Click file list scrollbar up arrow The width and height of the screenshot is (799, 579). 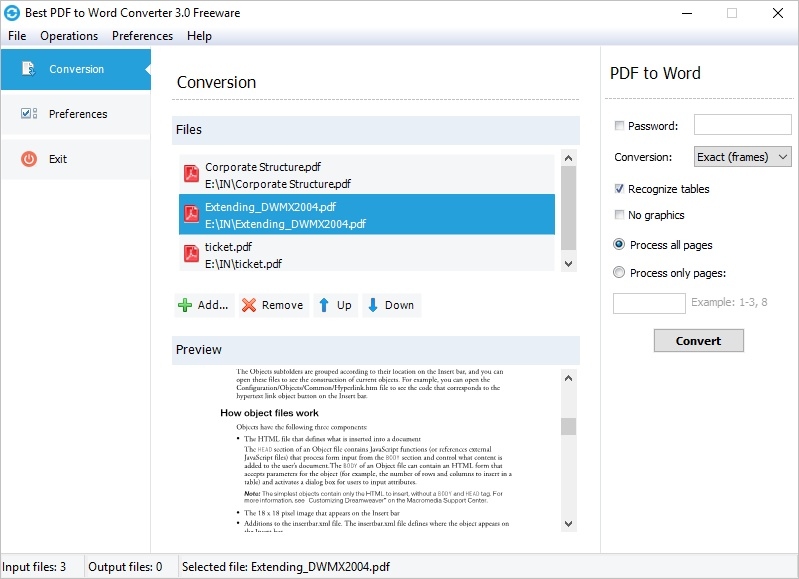(569, 158)
